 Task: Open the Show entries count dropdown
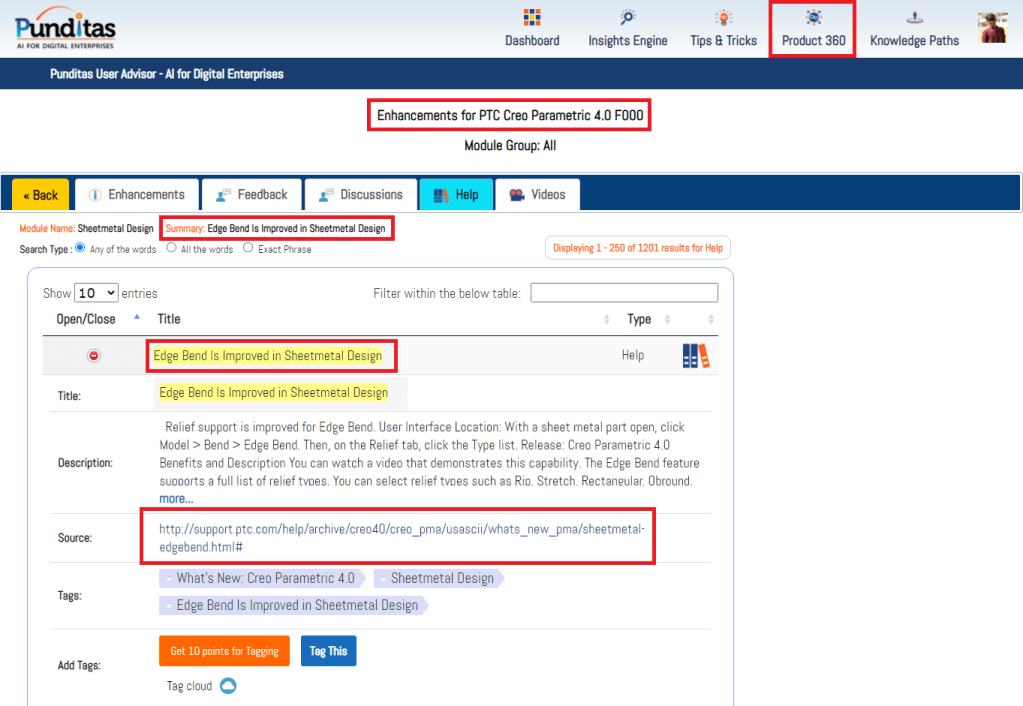tap(97, 293)
